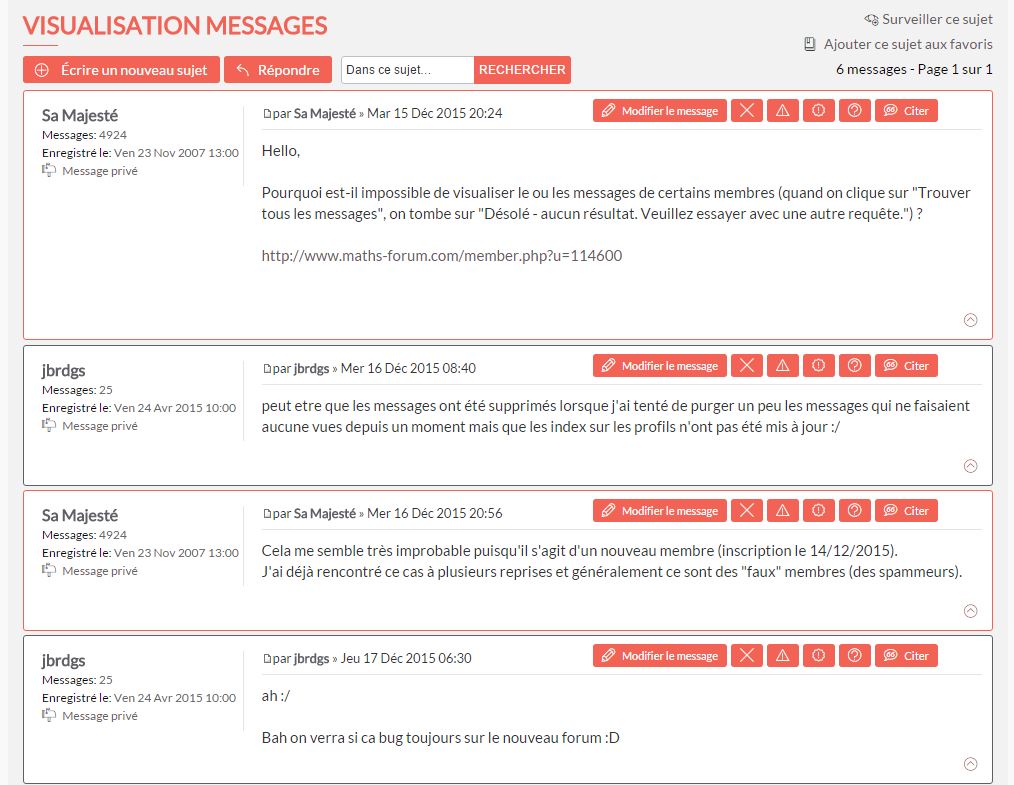1014x785 pixels.
Task: Send Message privé to jbrdgs in second post
Action: click(99, 426)
